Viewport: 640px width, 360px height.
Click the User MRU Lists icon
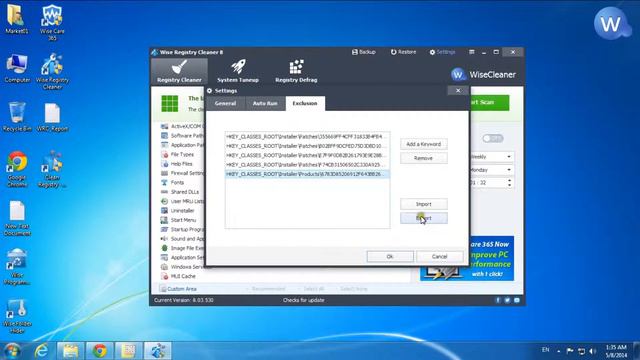pyautogui.click(x=164, y=201)
